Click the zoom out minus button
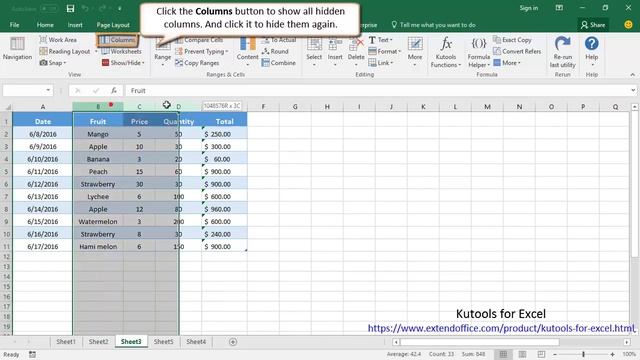The height and width of the screenshot is (360, 640). tap(555, 354)
